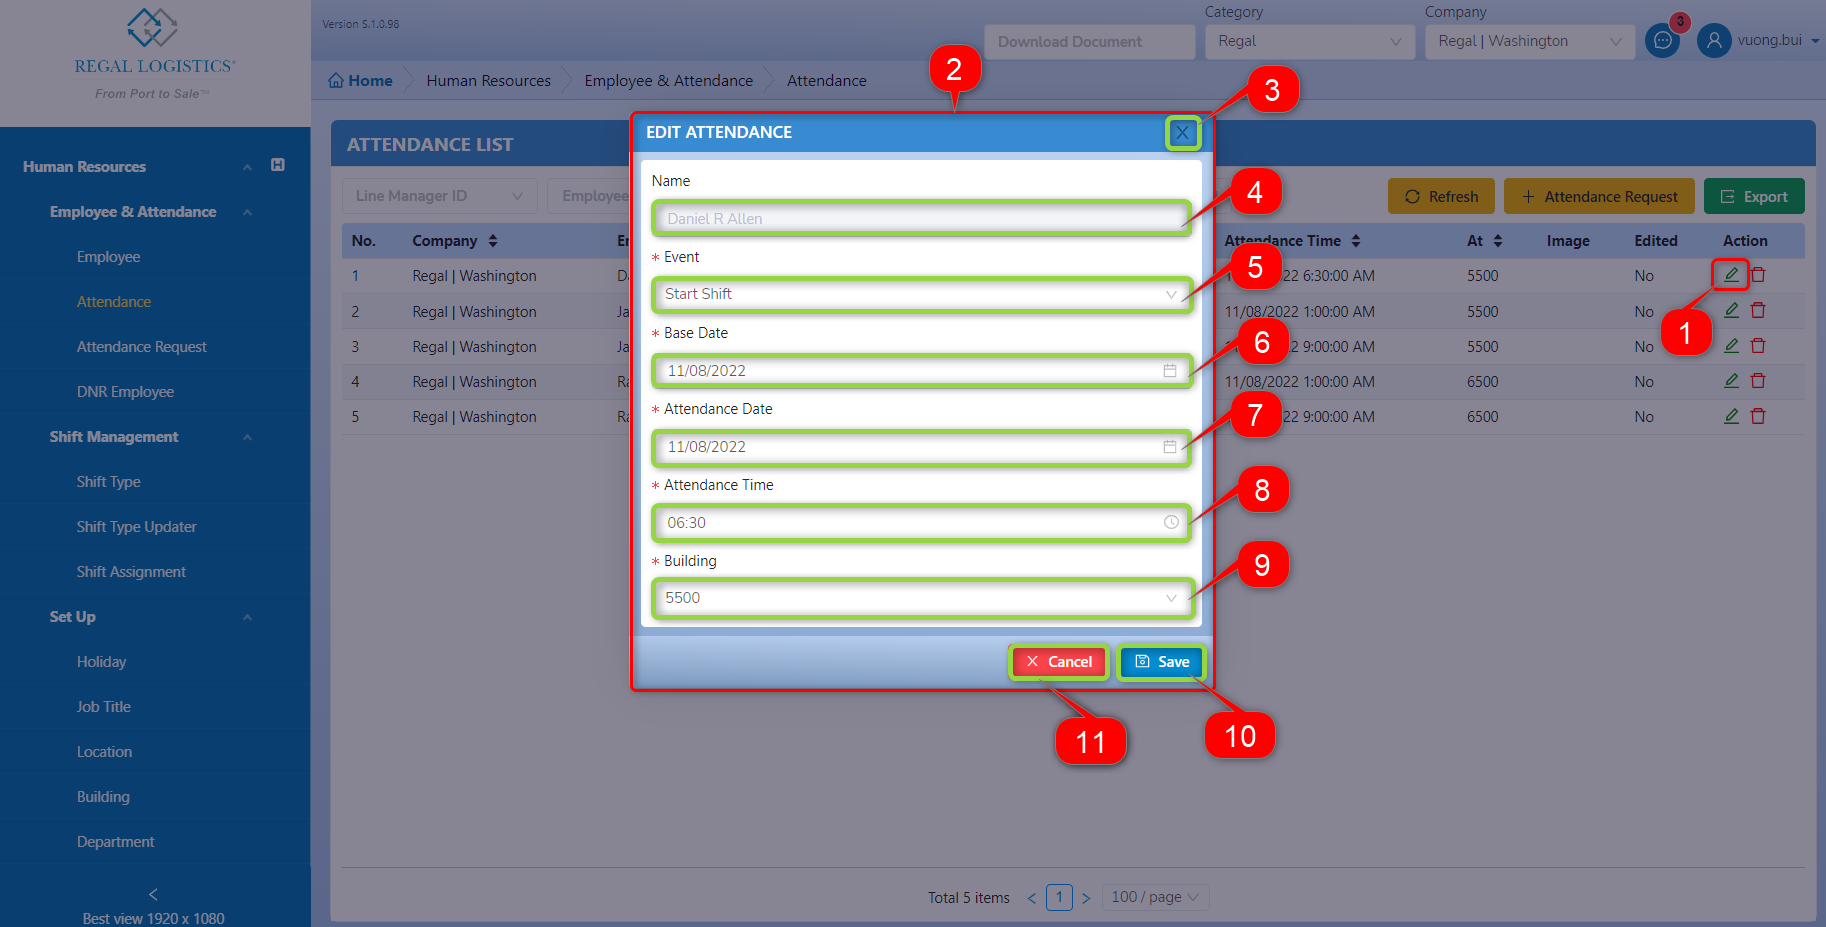Open the 100 / page size dropdown
The width and height of the screenshot is (1826, 927).
click(x=1155, y=897)
